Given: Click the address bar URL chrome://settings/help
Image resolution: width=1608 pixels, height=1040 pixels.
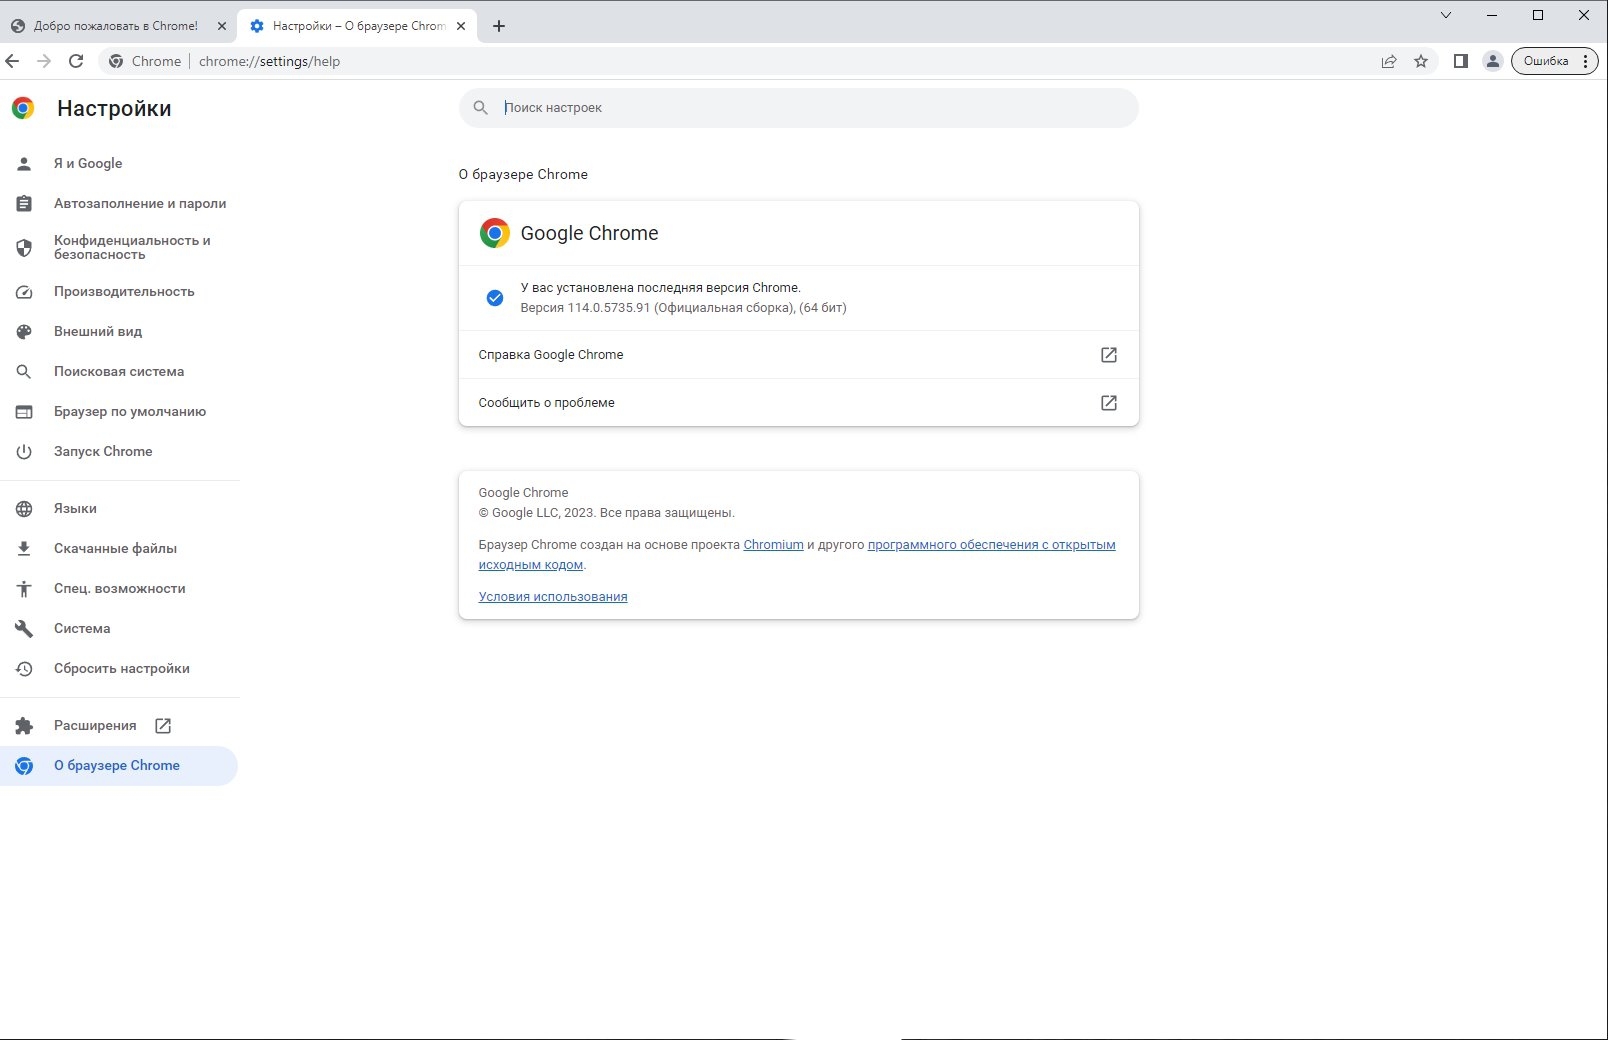Looking at the screenshot, I should 270,61.
